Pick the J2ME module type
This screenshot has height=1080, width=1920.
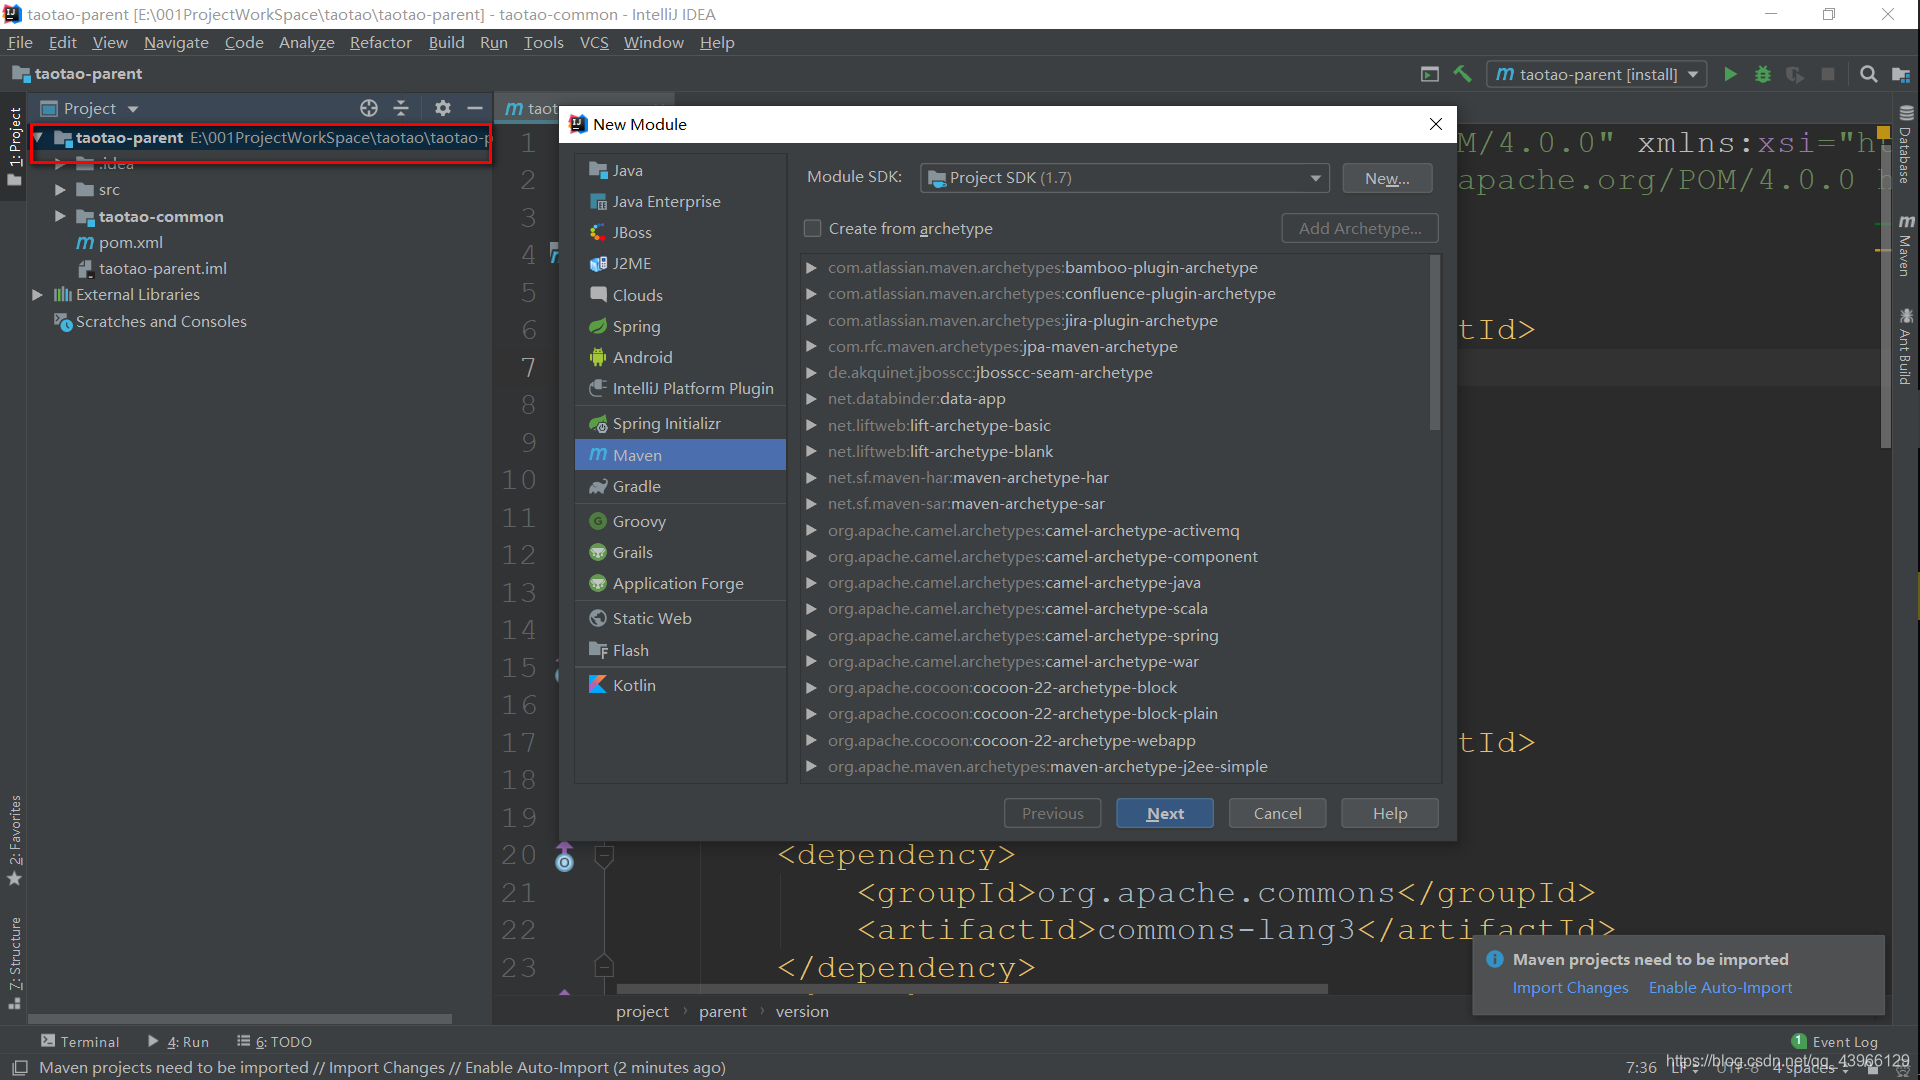point(681,264)
